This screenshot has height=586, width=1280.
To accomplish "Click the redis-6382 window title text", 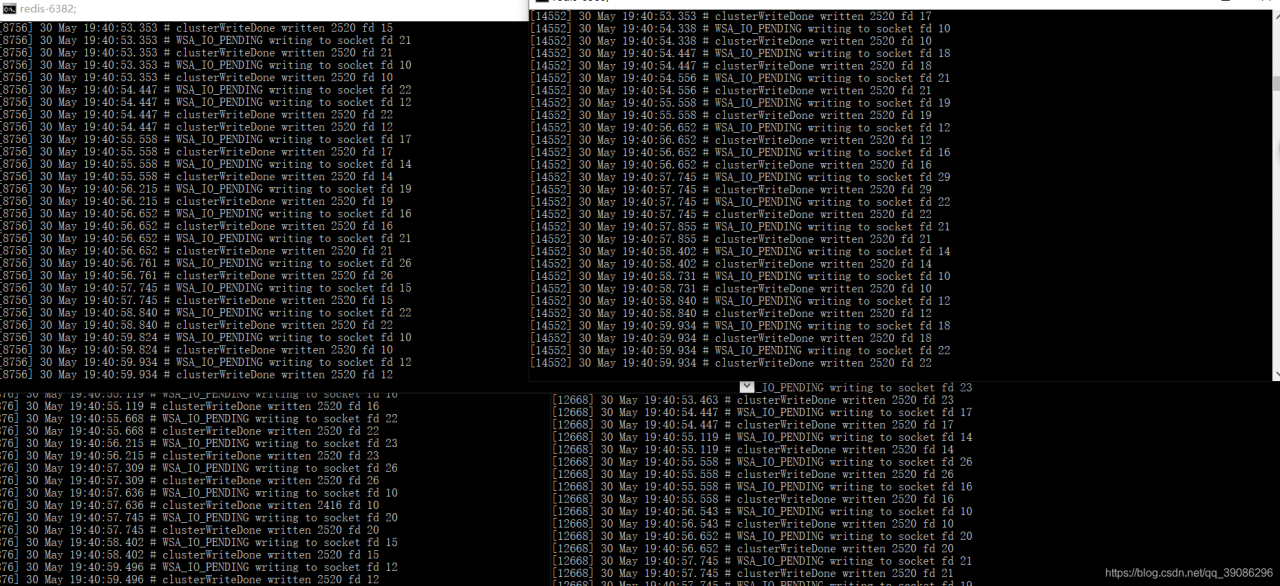I will tap(48, 8).
